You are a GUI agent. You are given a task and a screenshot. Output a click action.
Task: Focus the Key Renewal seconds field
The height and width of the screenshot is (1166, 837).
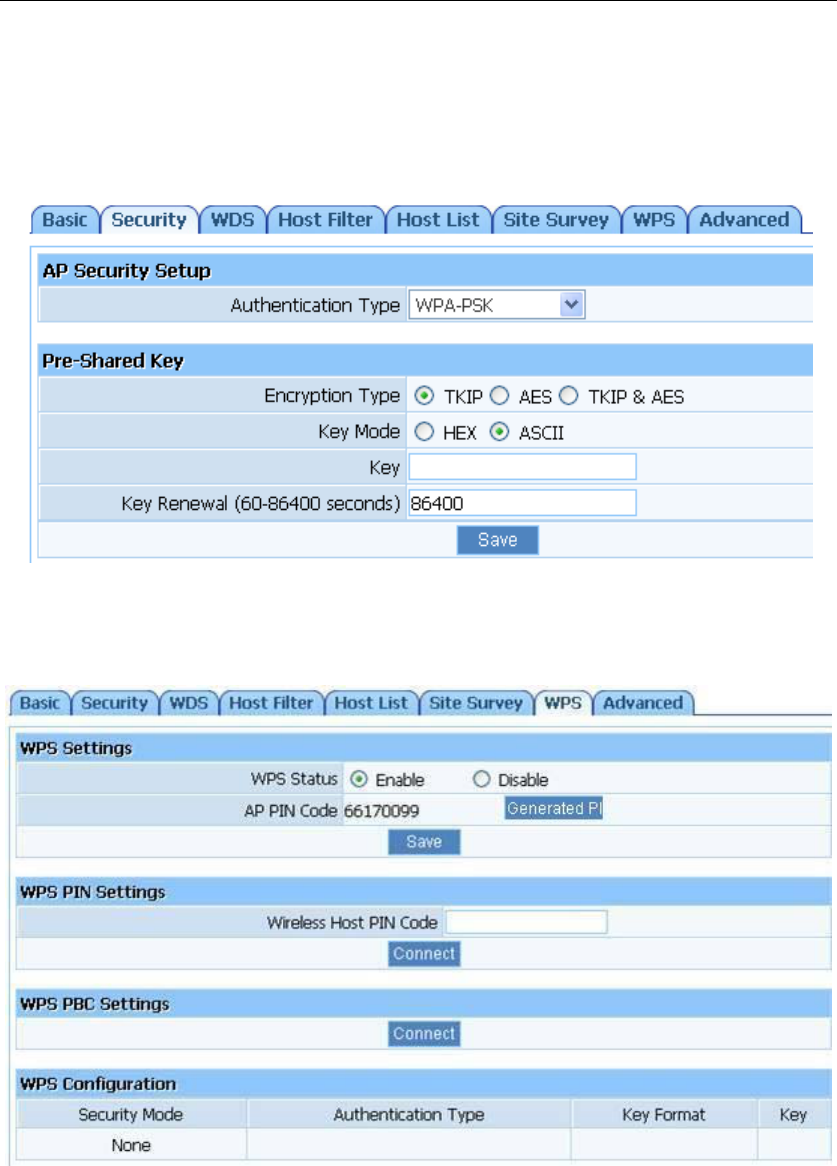(x=523, y=503)
